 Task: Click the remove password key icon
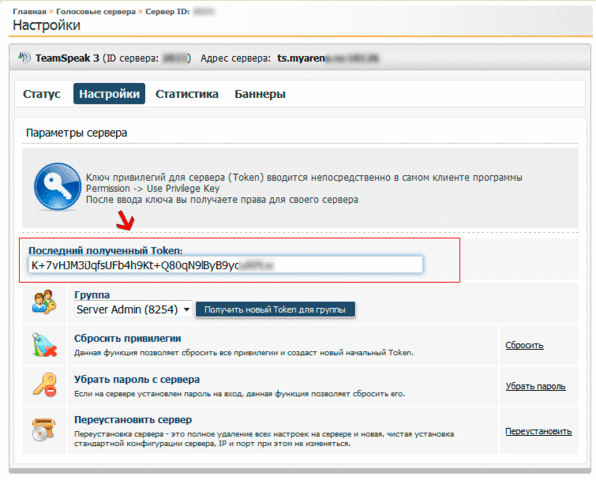coord(44,385)
